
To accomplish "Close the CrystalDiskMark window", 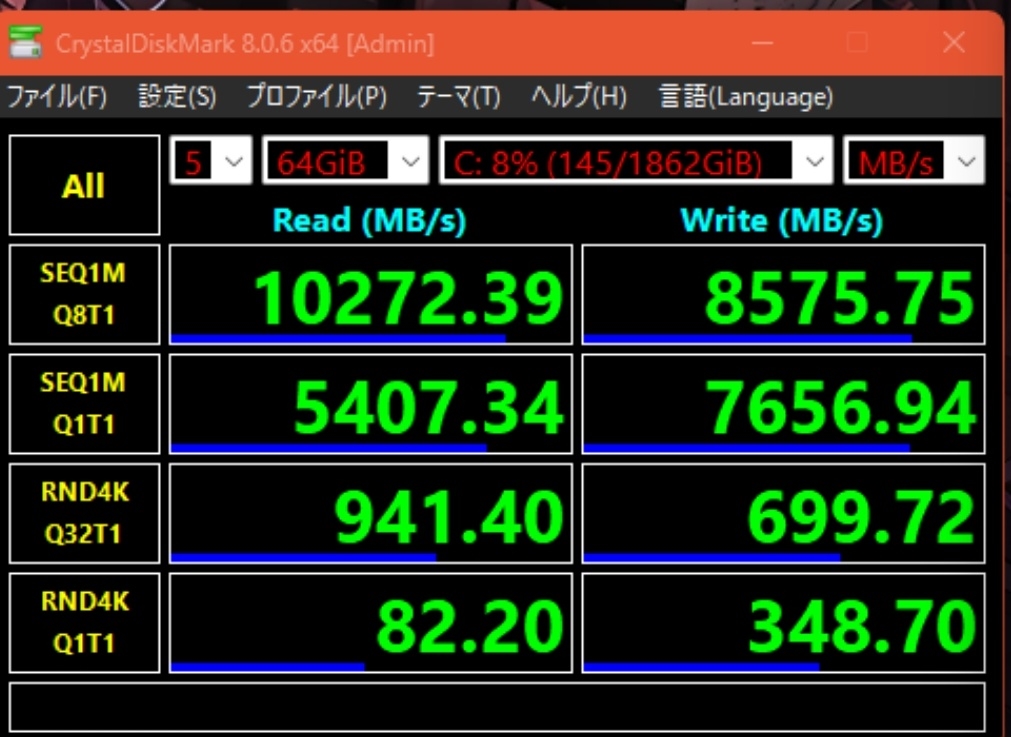I will coord(954,43).
